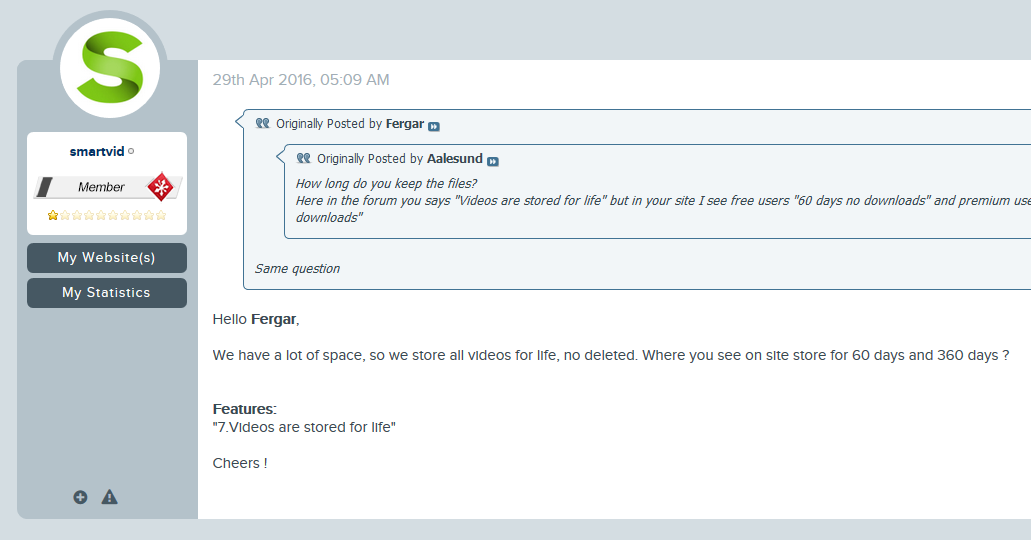Click the offline status circle beside smartvid
The height and width of the screenshot is (540, 1031).
131,151
